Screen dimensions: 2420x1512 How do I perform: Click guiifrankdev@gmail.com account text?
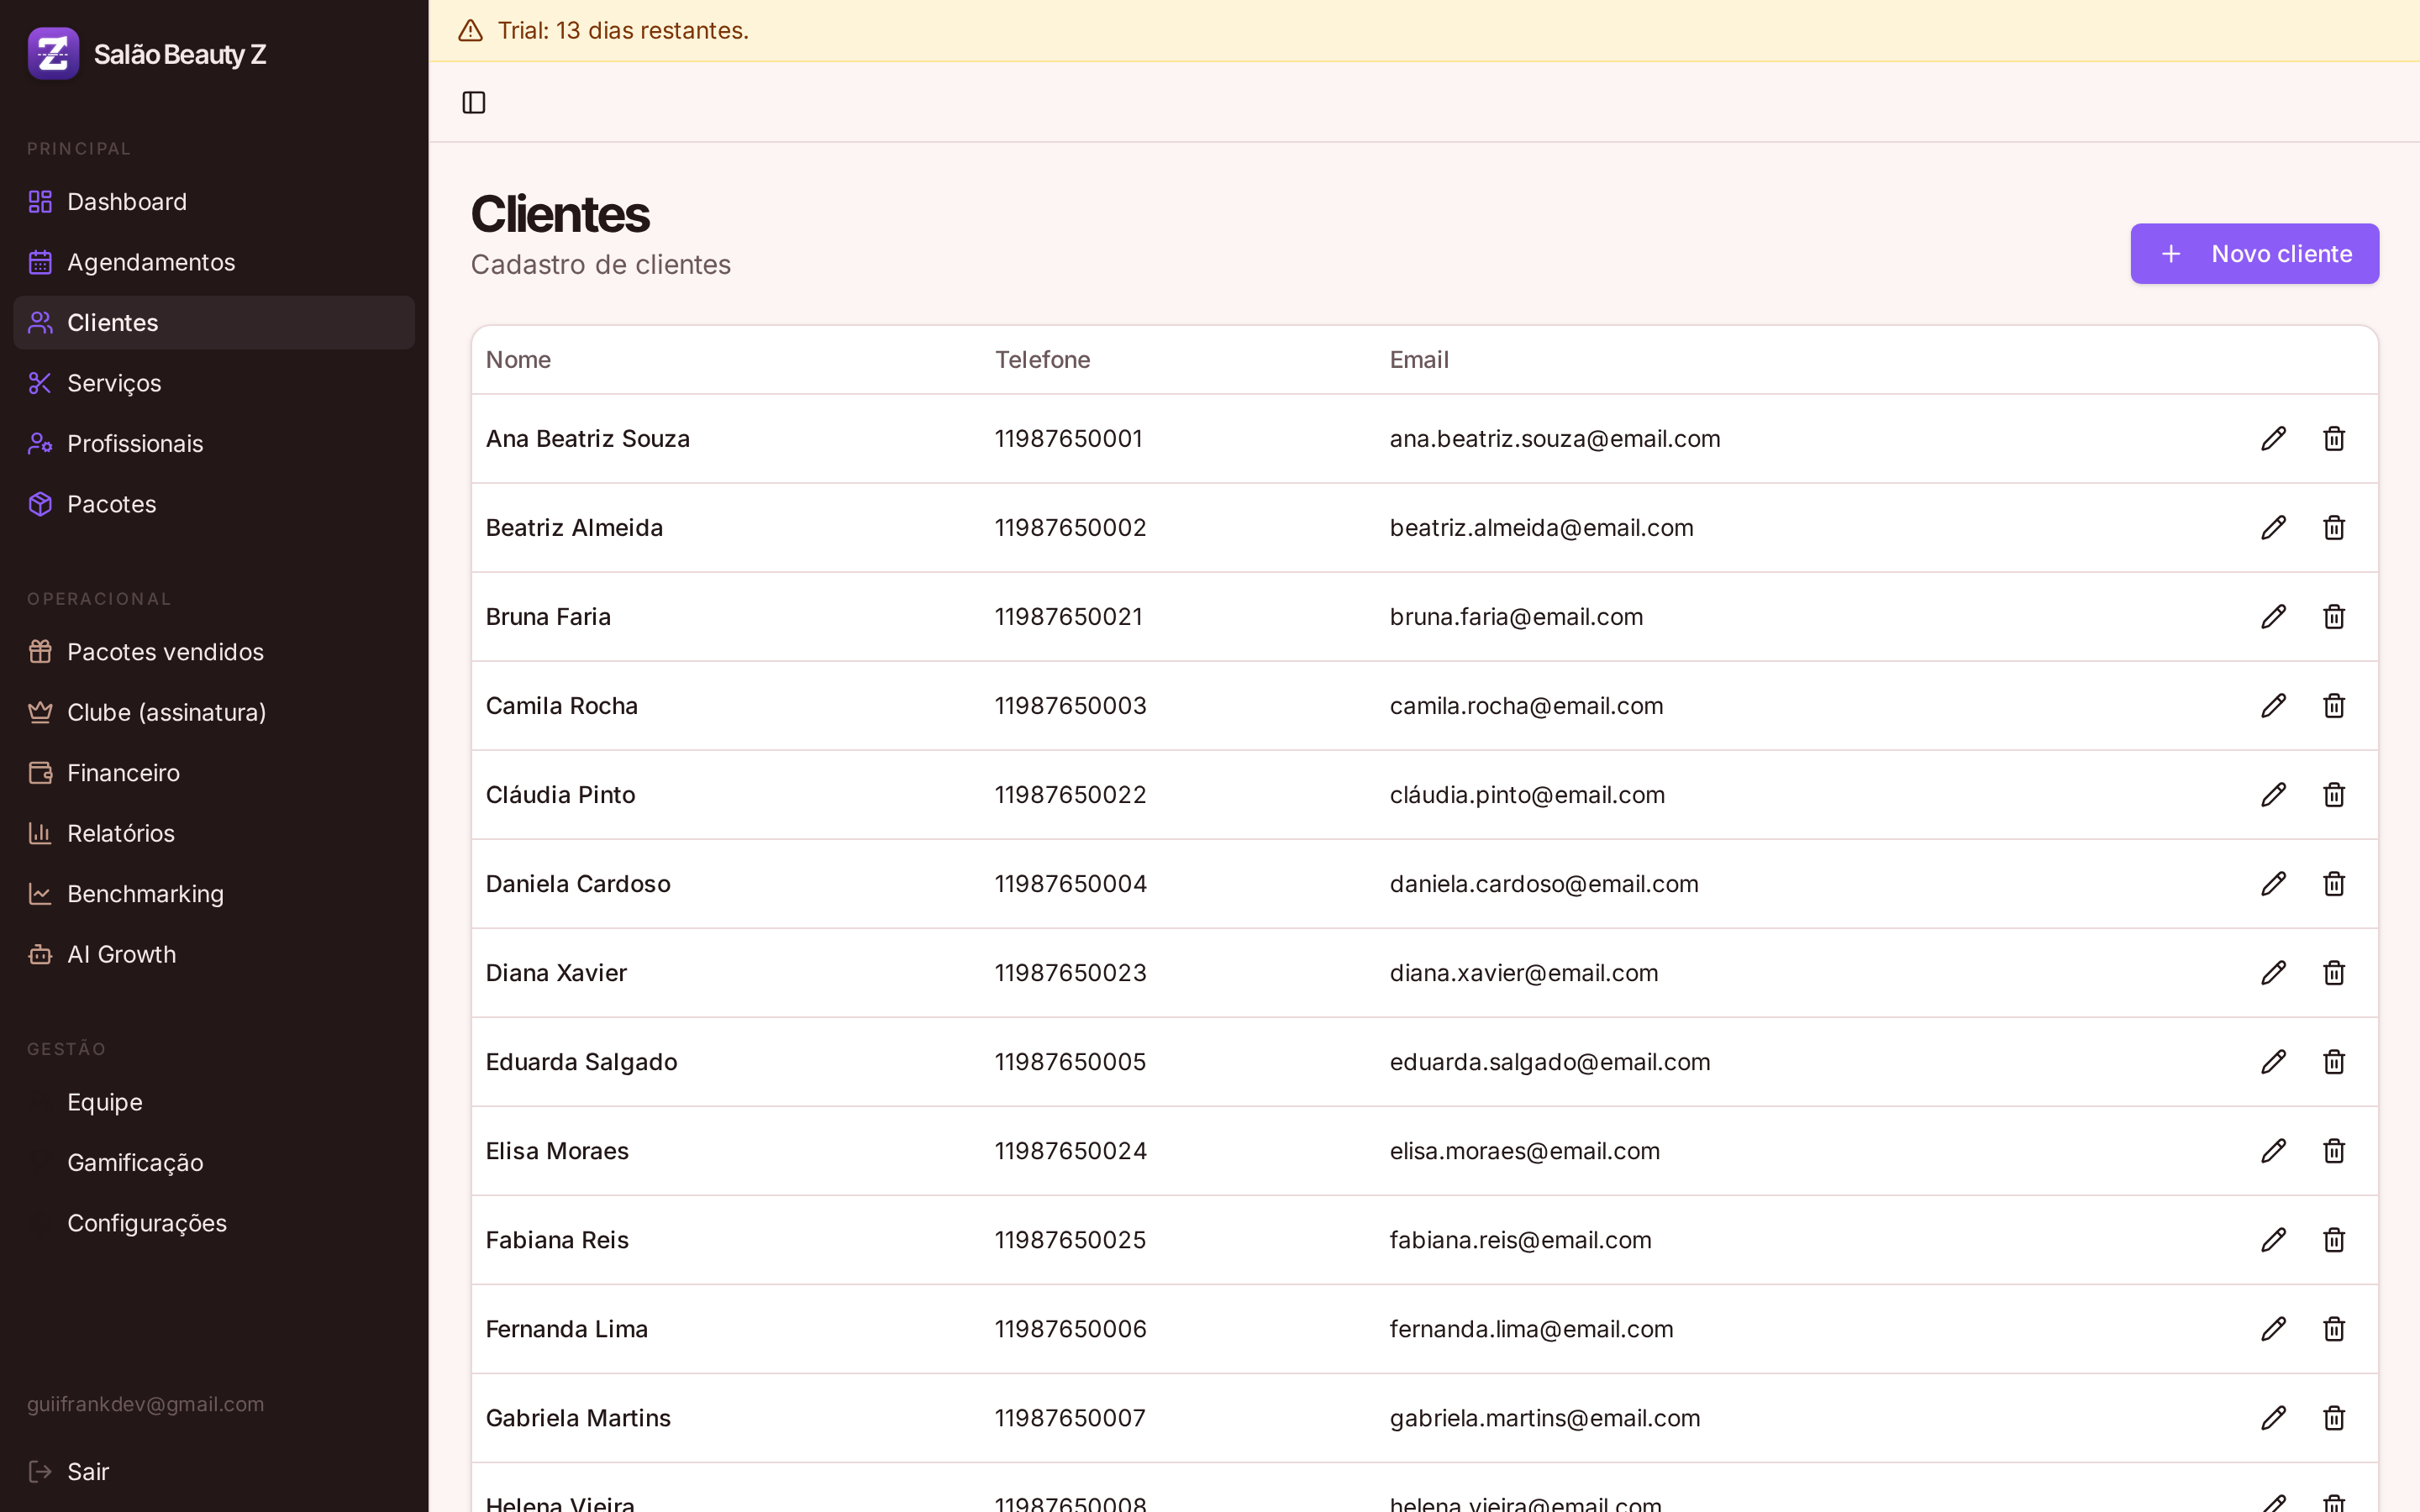pyautogui.click(x=146, y=1404)
